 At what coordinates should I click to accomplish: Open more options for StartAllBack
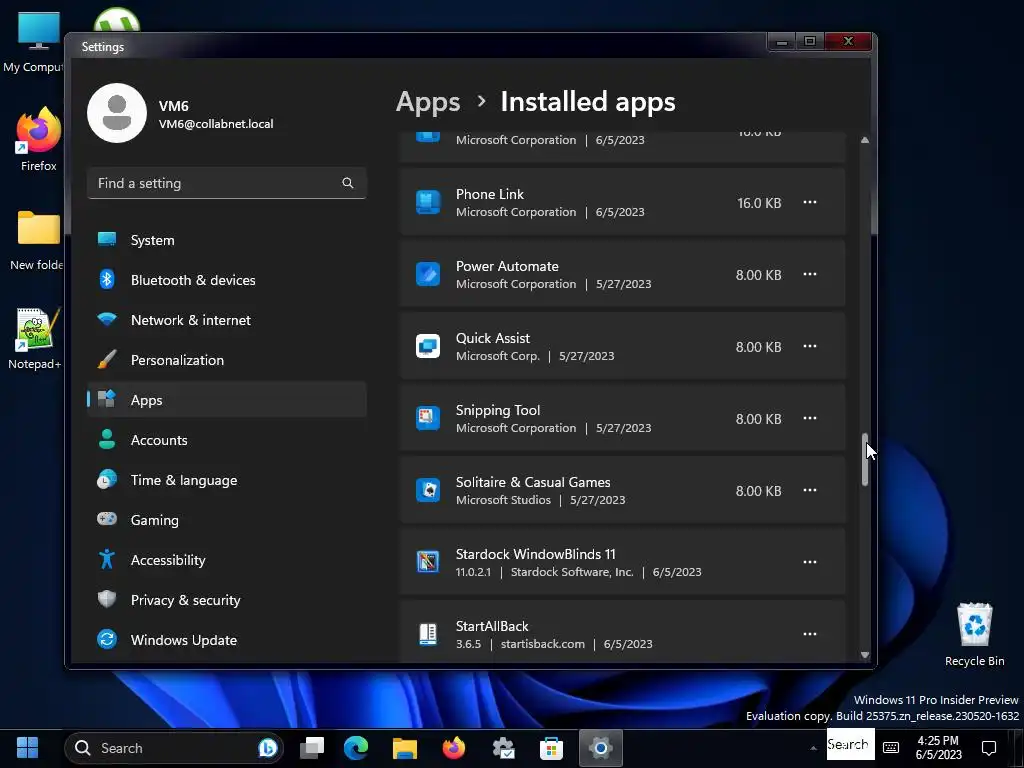pos(810,633)
